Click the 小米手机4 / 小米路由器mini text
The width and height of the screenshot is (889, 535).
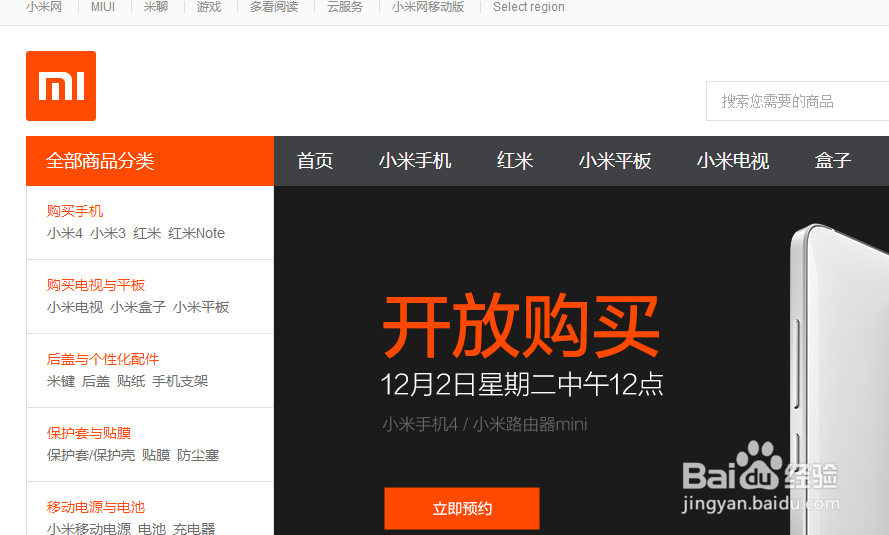485,424
